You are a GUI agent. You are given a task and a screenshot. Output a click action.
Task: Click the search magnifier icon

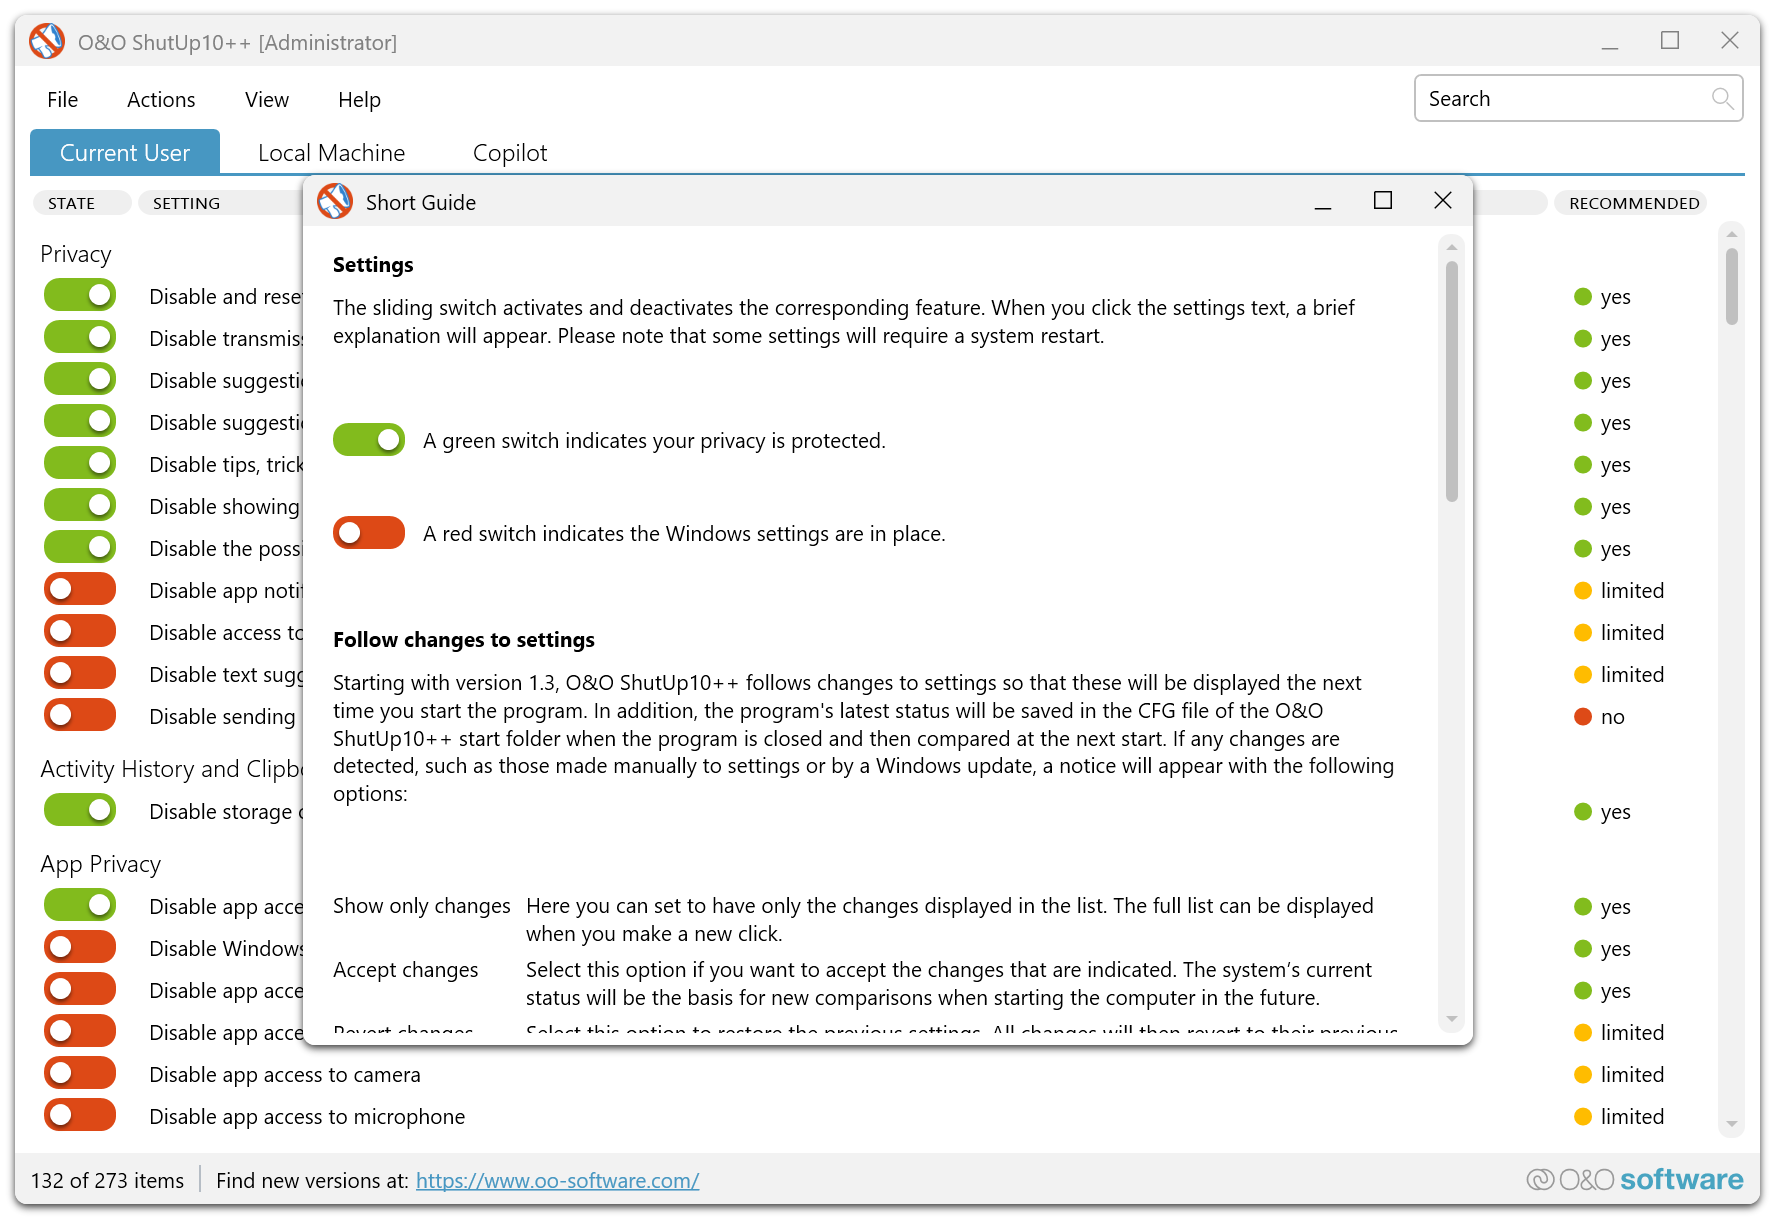tap(1721, 98)
